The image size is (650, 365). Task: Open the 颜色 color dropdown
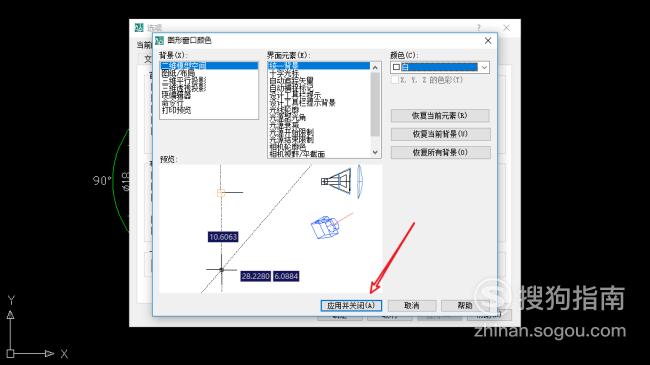484,67
